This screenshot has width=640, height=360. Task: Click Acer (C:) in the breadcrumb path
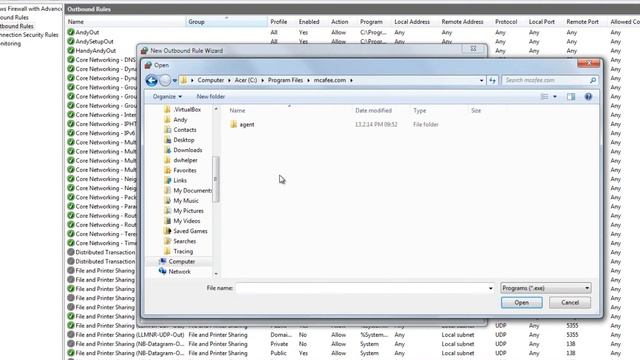pos(246,80)
